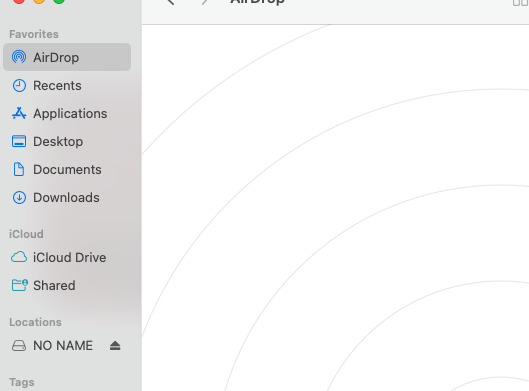Open Documents folder label
Image resolution: width=529 pixels, height=391 pixels.
(x=67, y=170)
